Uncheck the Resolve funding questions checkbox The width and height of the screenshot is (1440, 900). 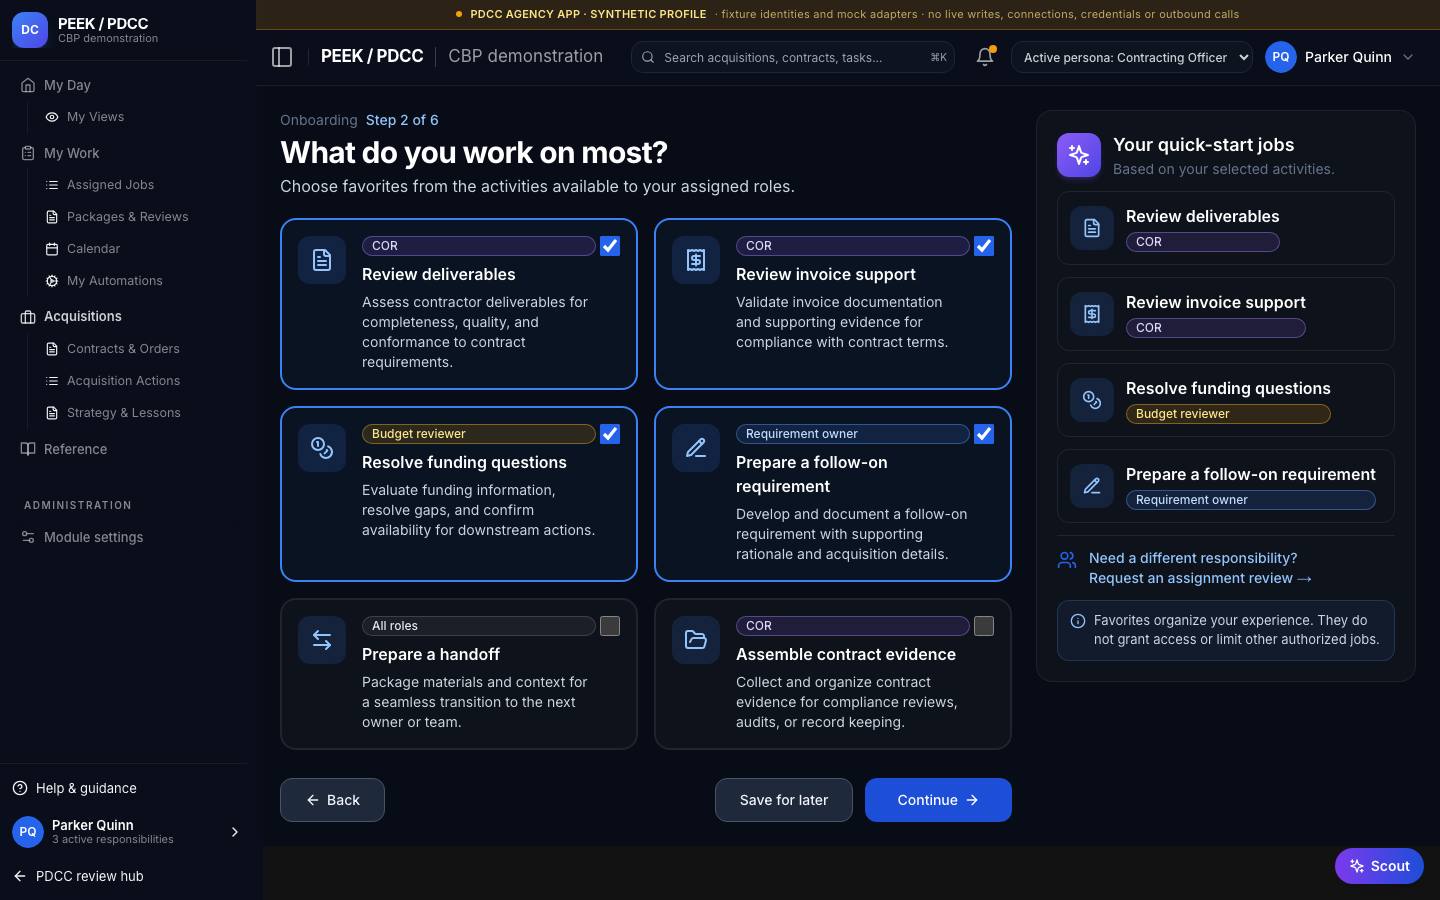coord(610,434)
